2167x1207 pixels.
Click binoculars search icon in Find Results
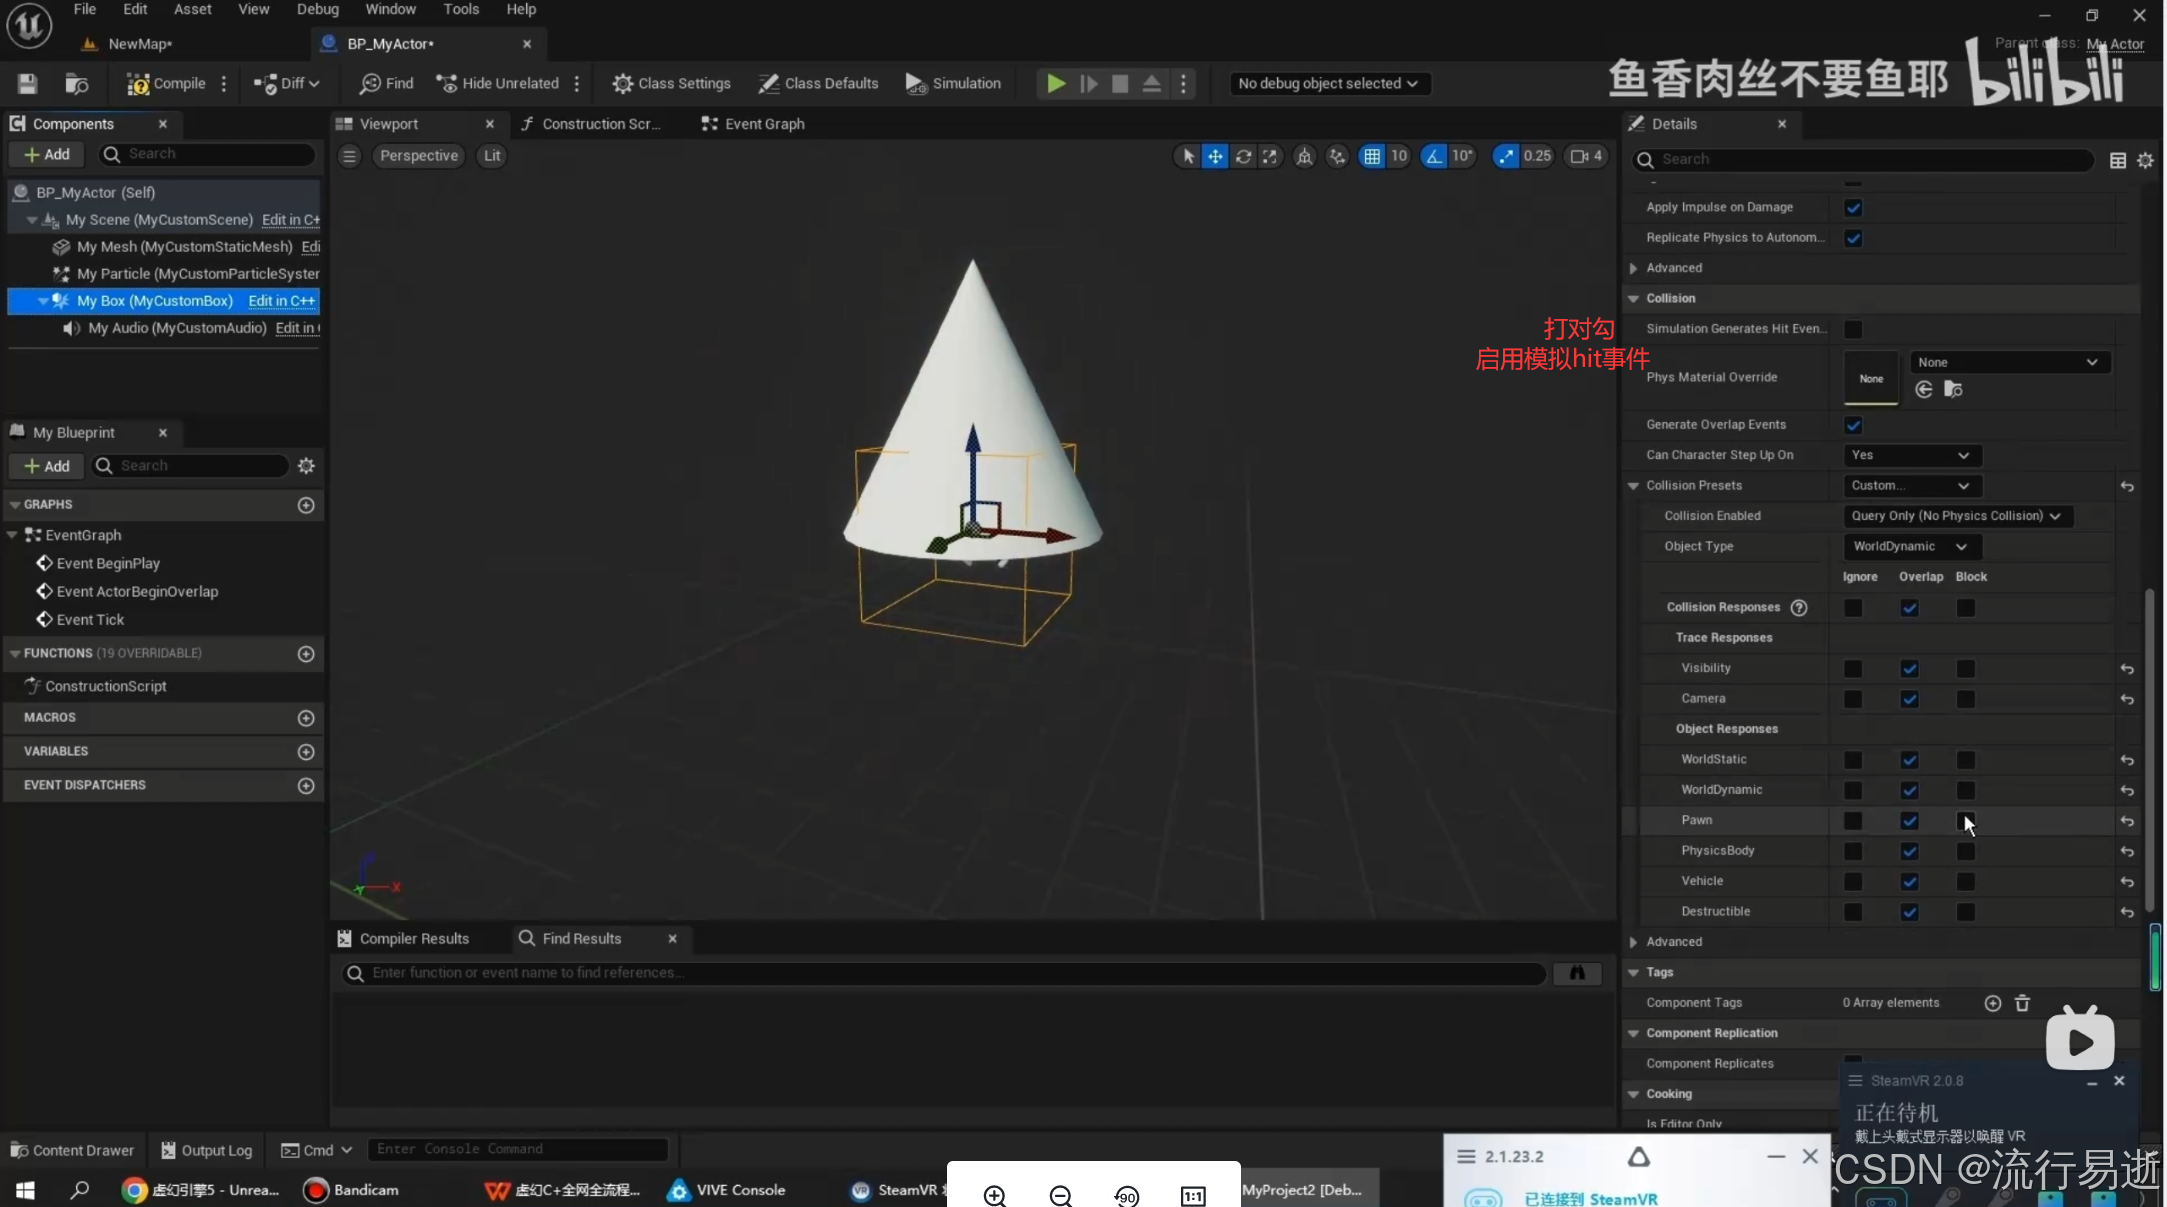point(1577,973)
